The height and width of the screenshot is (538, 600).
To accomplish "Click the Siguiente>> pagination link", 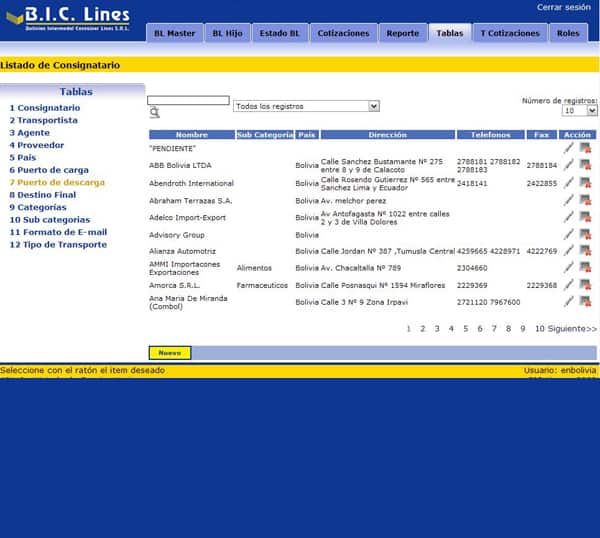I will [572, 329].
